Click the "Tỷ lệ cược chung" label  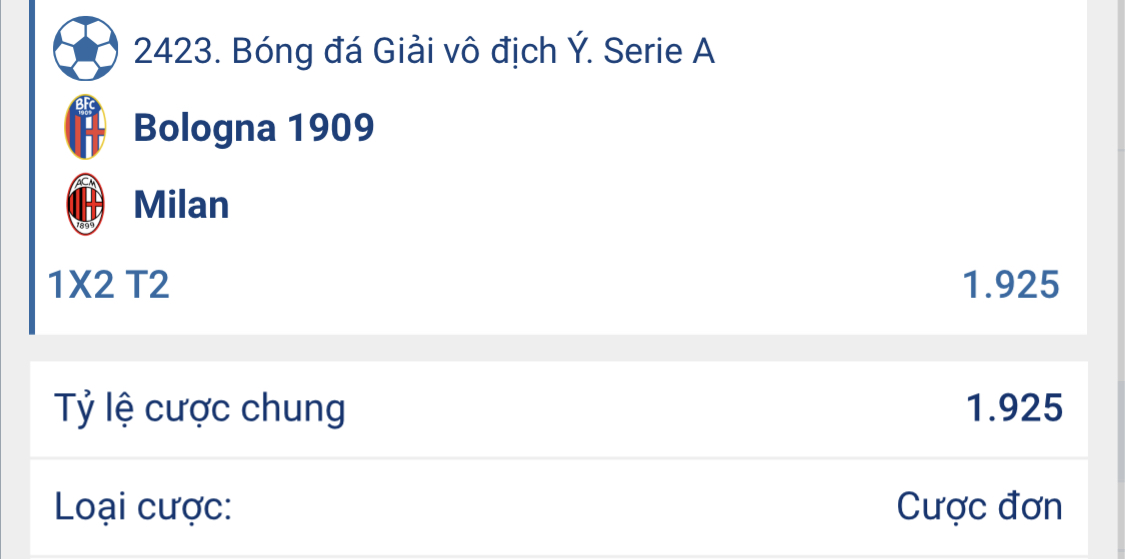(x=199, y=409)
